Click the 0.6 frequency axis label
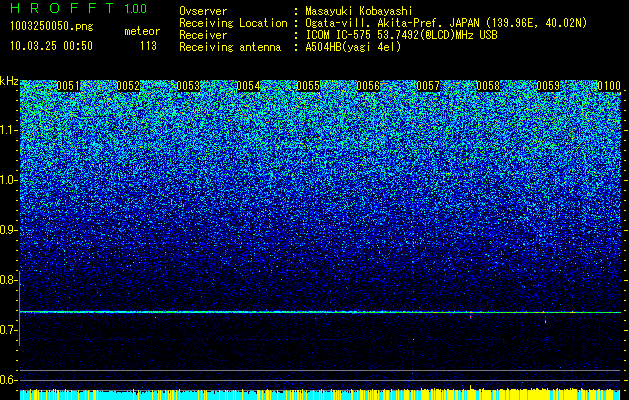 pos(8,380)
